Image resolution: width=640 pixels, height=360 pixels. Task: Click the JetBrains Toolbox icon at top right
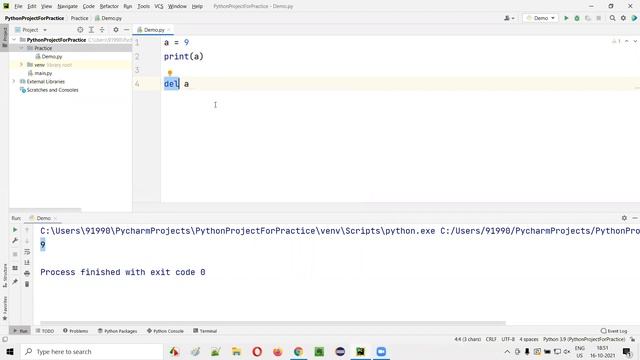tap(634, 18)
